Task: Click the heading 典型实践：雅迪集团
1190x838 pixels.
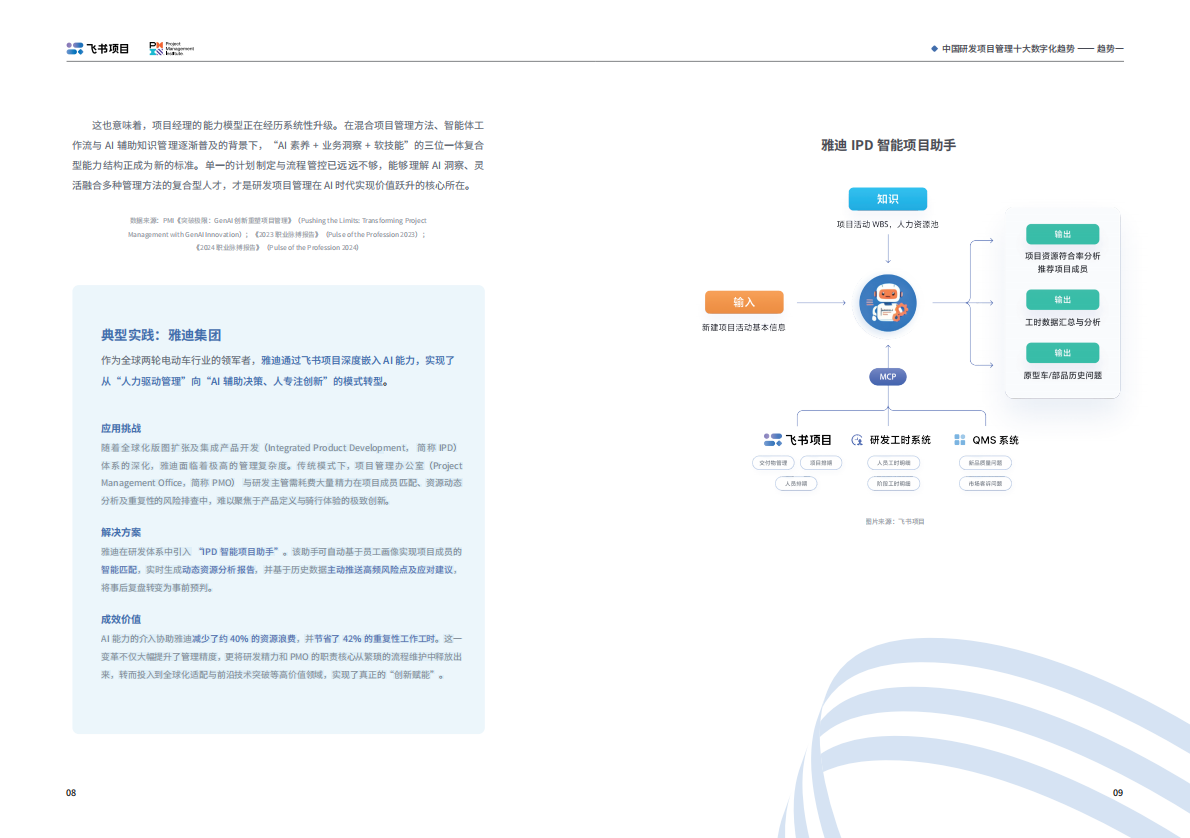Action: 161,335
